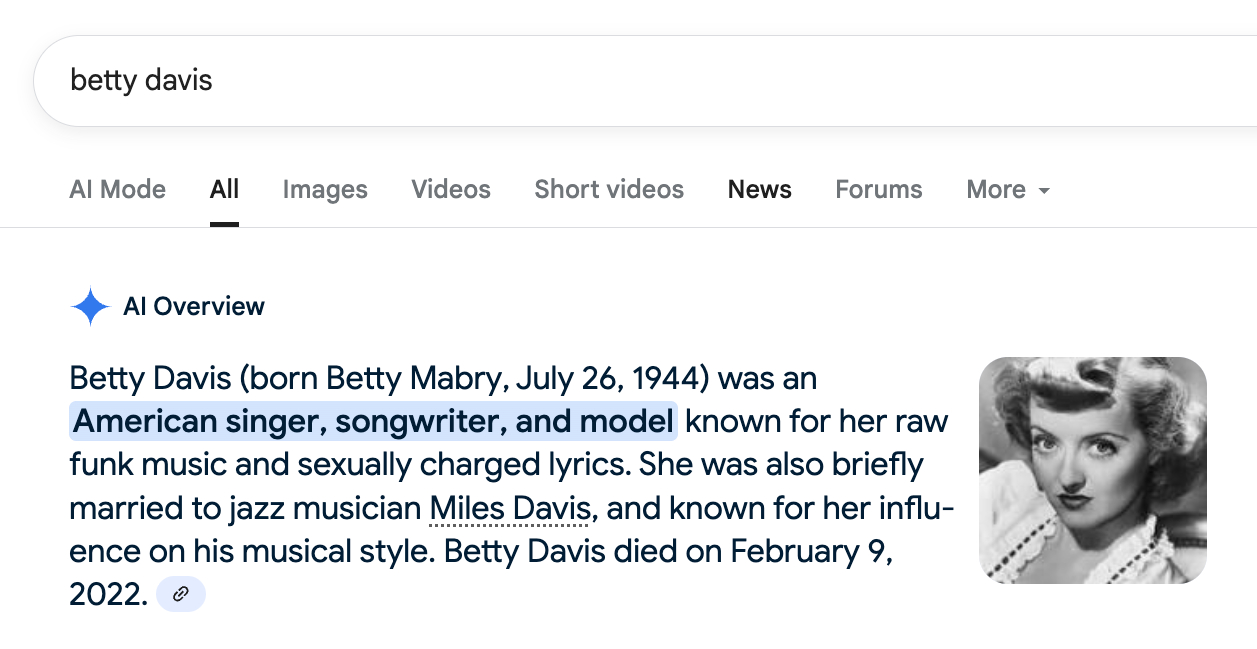Screen dimensions: 1257x649
Task: Open the Forums tab
Action: pyautogui.click(x=879, y=190)
